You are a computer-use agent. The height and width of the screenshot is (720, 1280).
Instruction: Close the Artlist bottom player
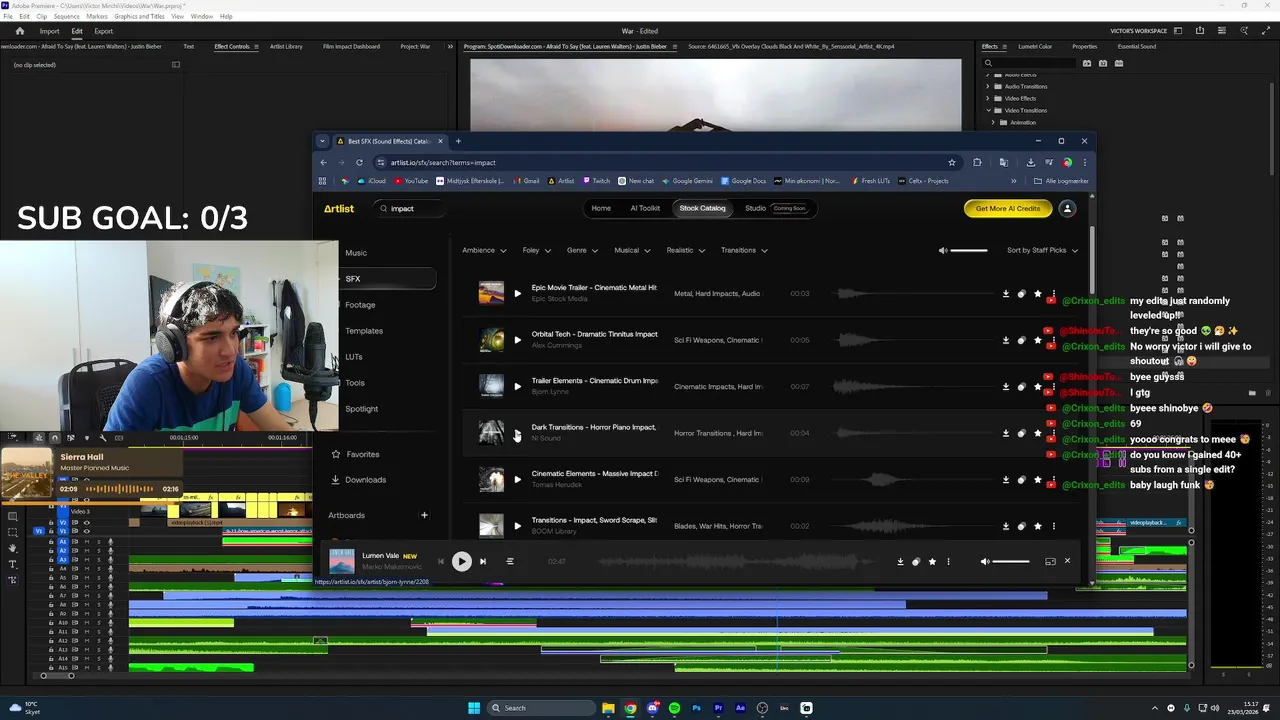point(1067,561)
